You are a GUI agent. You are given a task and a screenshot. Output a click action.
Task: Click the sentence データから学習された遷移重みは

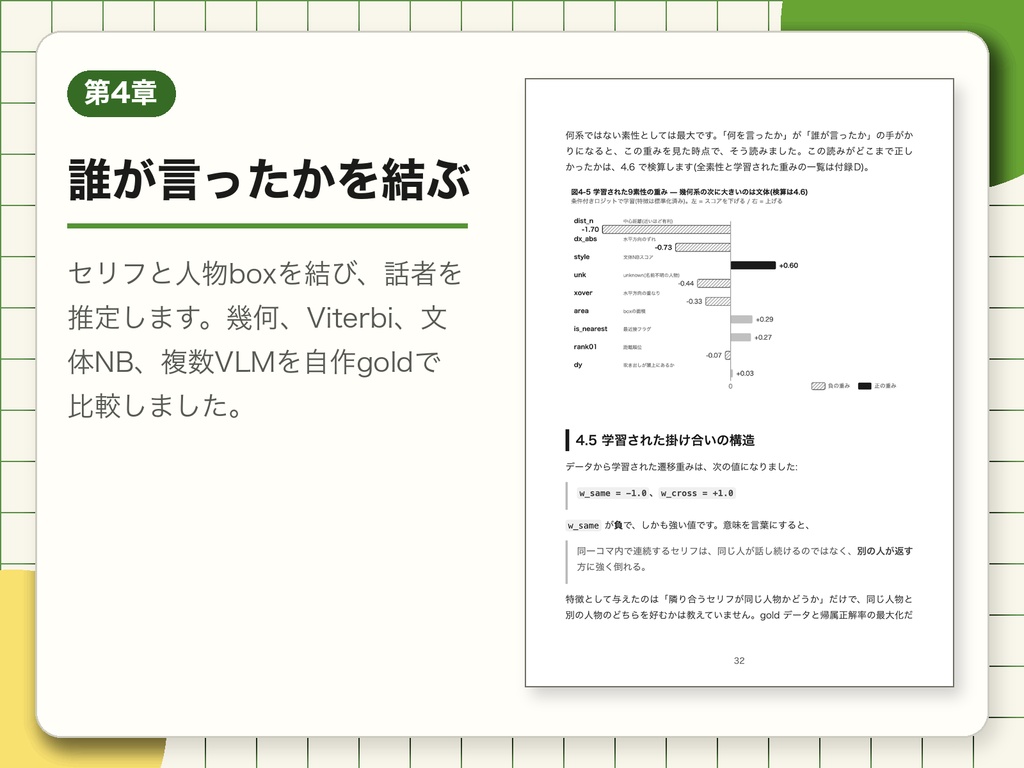[681, 467]
